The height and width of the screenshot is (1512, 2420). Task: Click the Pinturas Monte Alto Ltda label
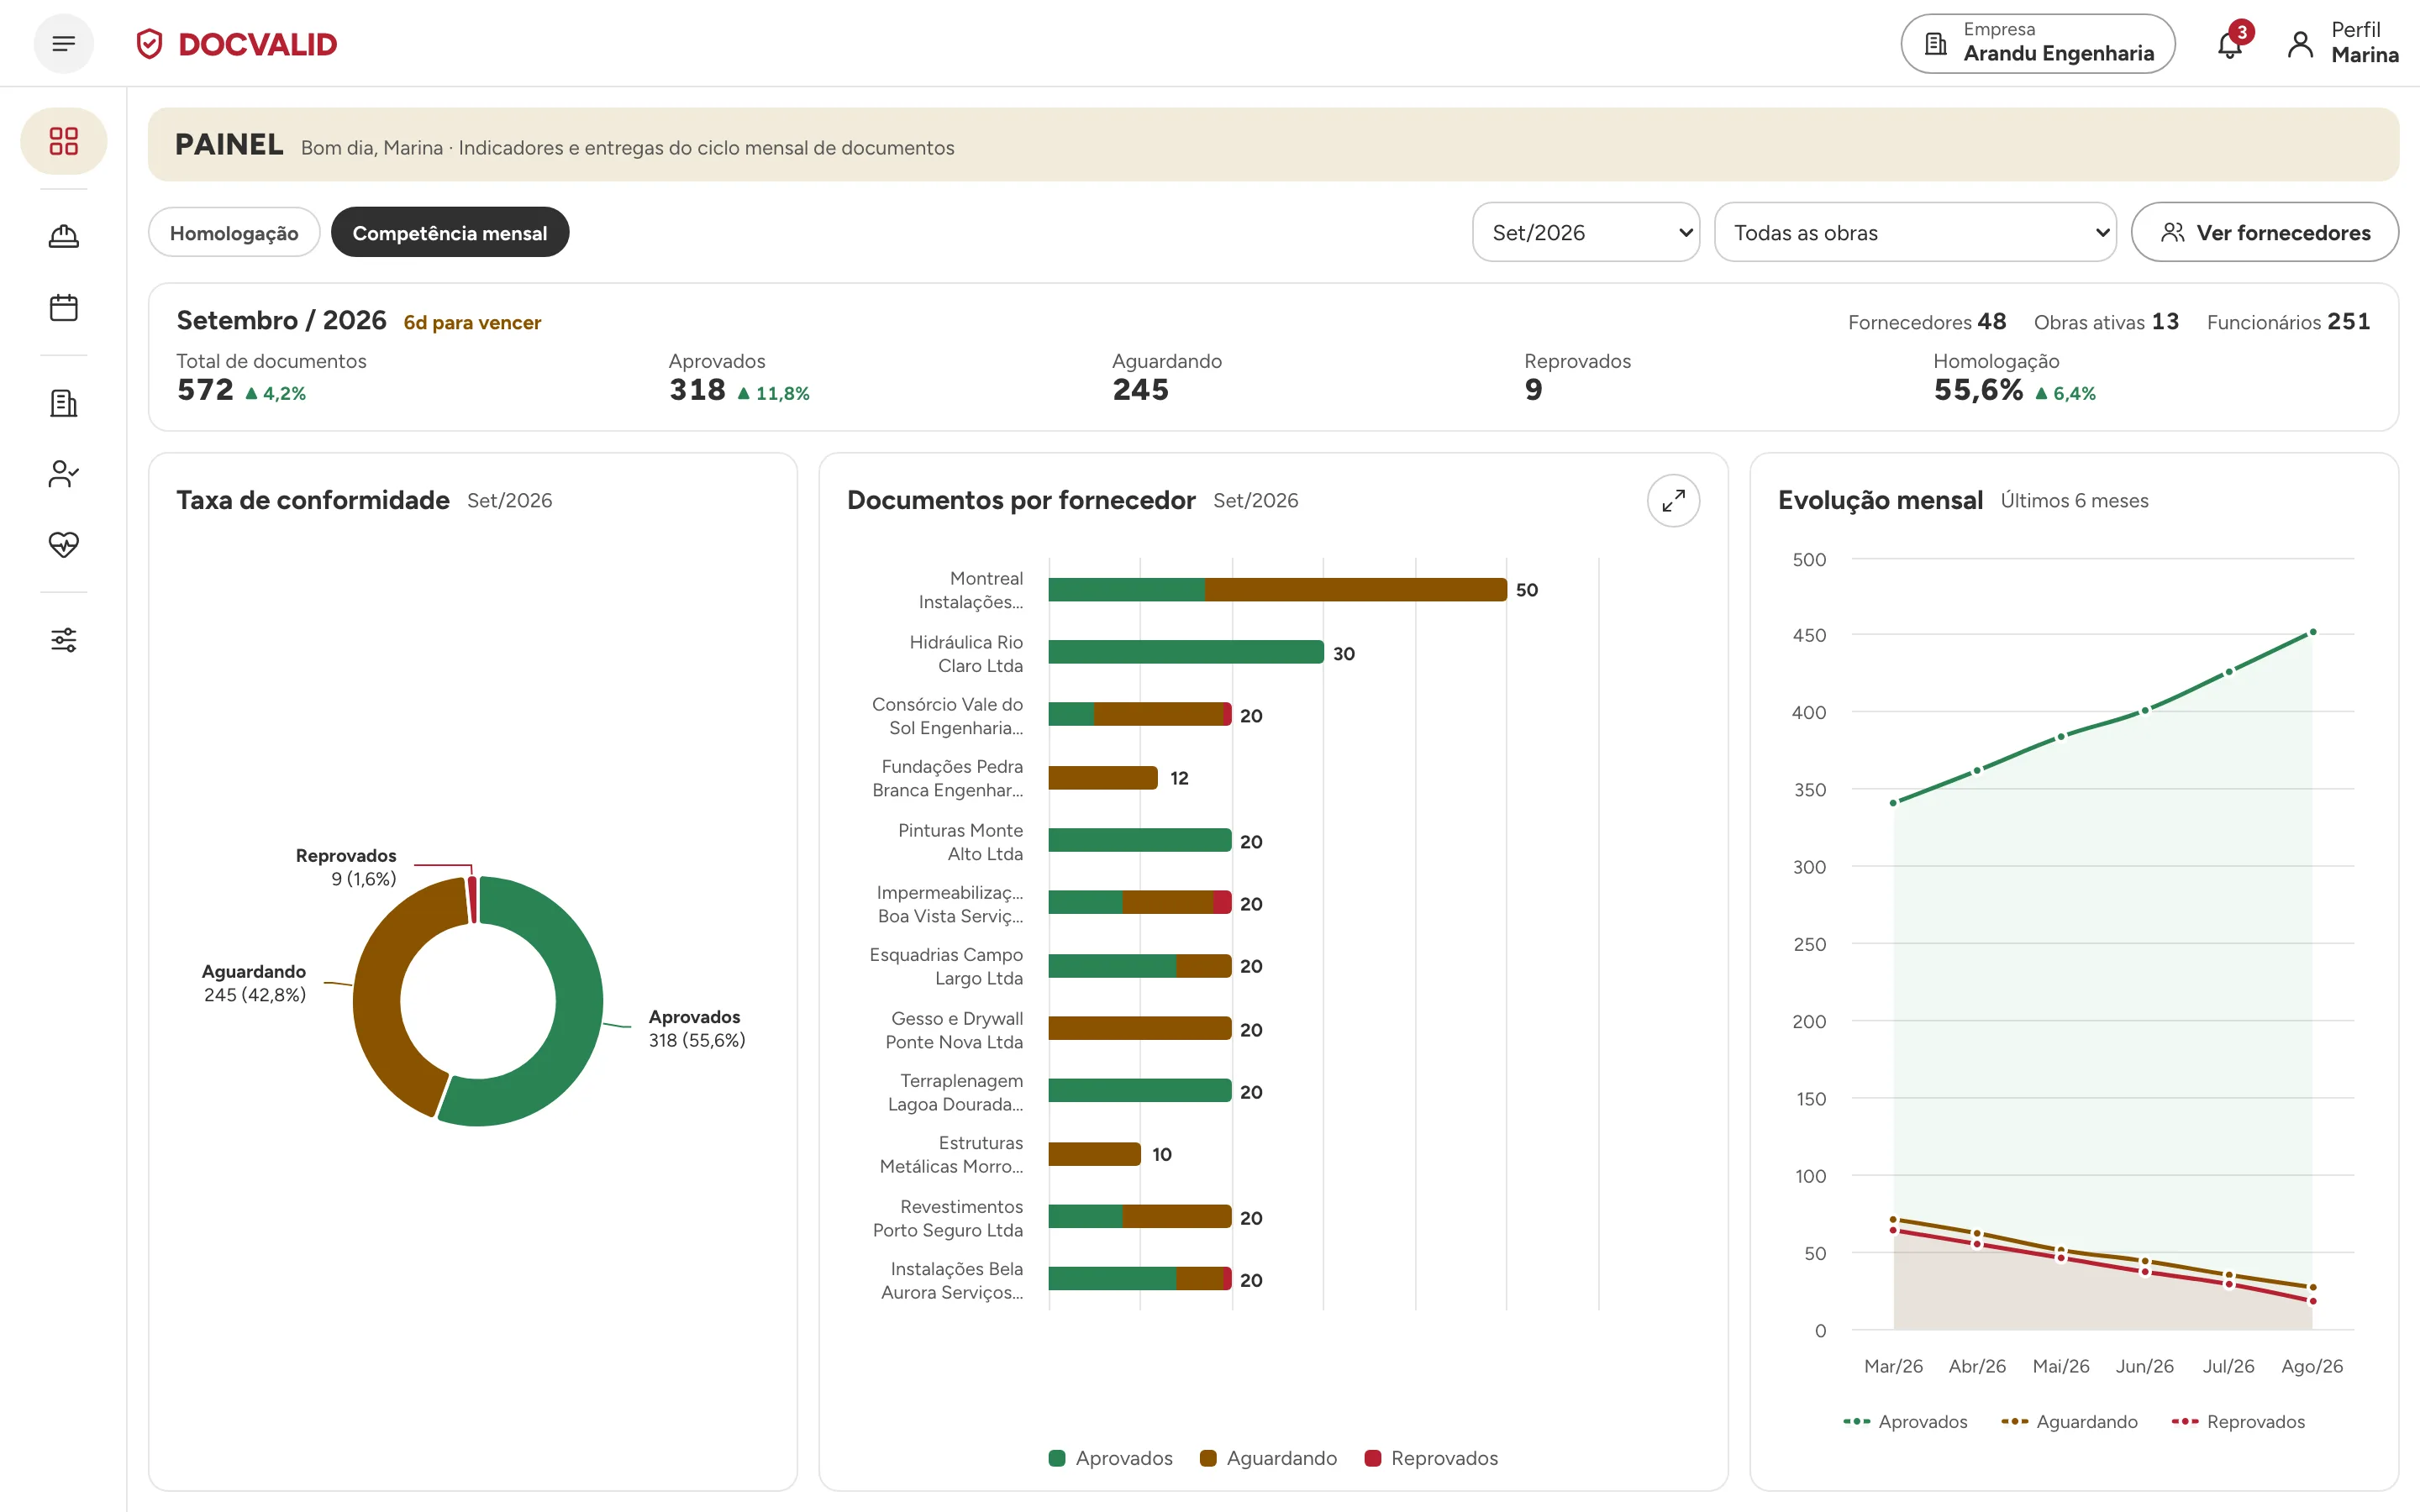pyautogui.click(x=960, y=842)
